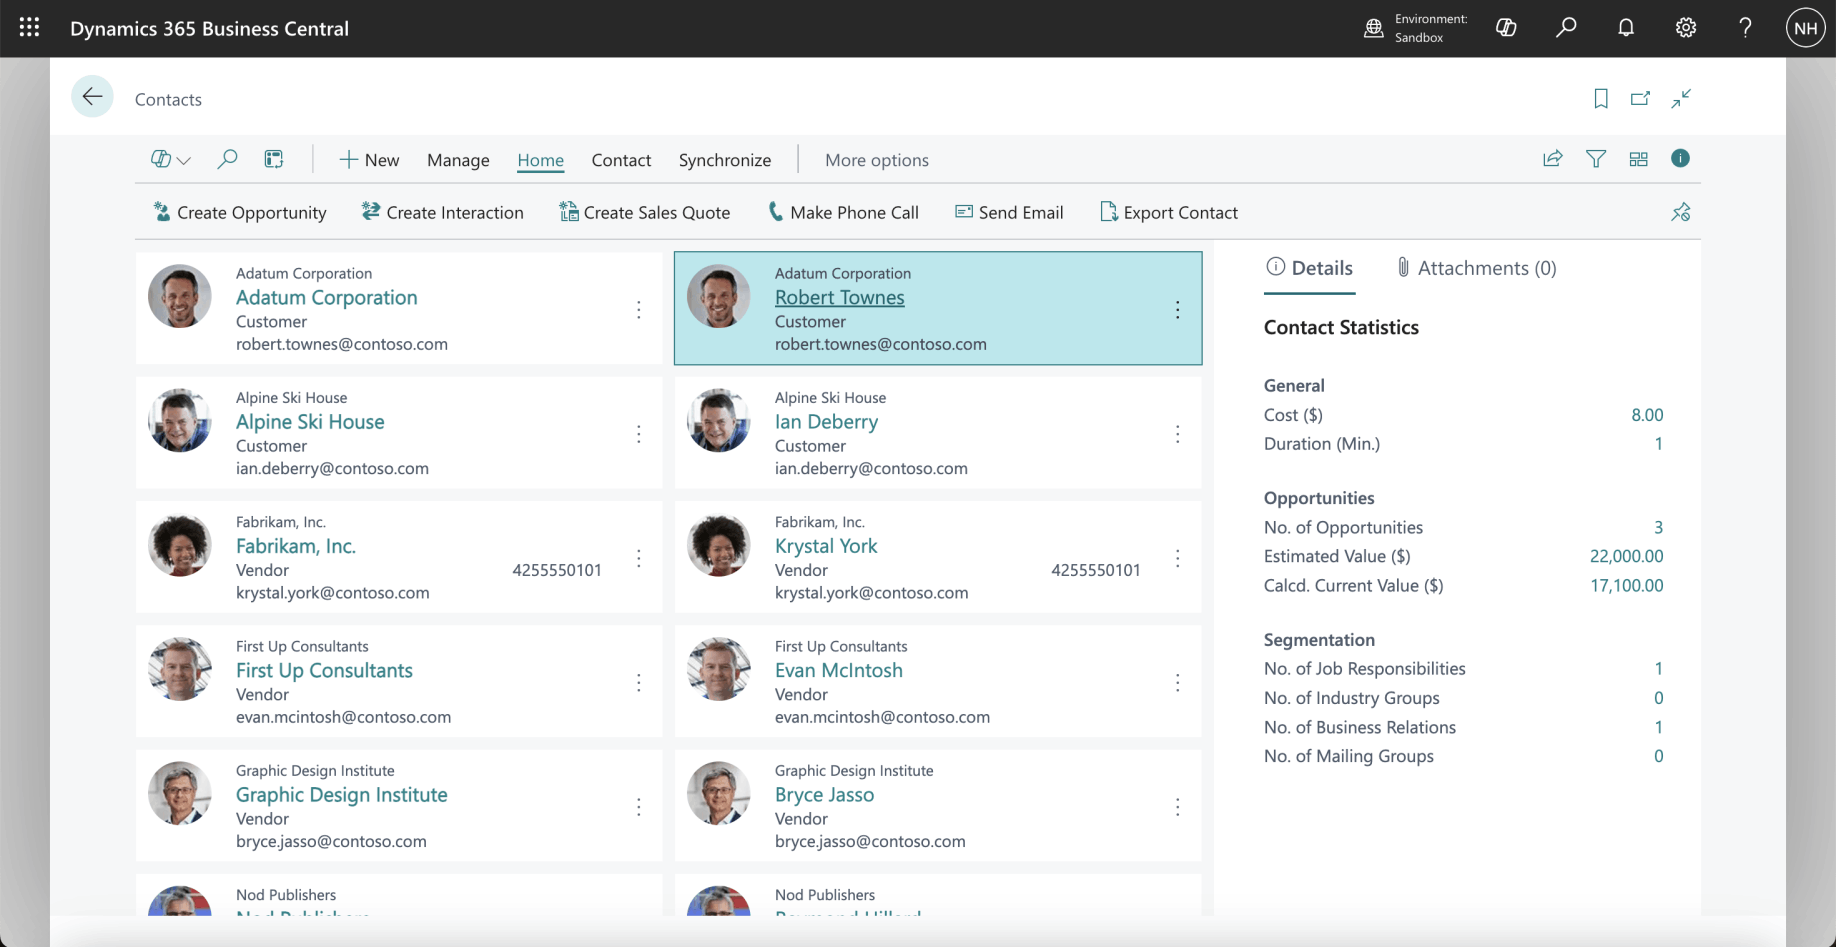Open more actions for Krystal York card
This screenshot has height=947, width=1836.
(x=1178, y=558)
